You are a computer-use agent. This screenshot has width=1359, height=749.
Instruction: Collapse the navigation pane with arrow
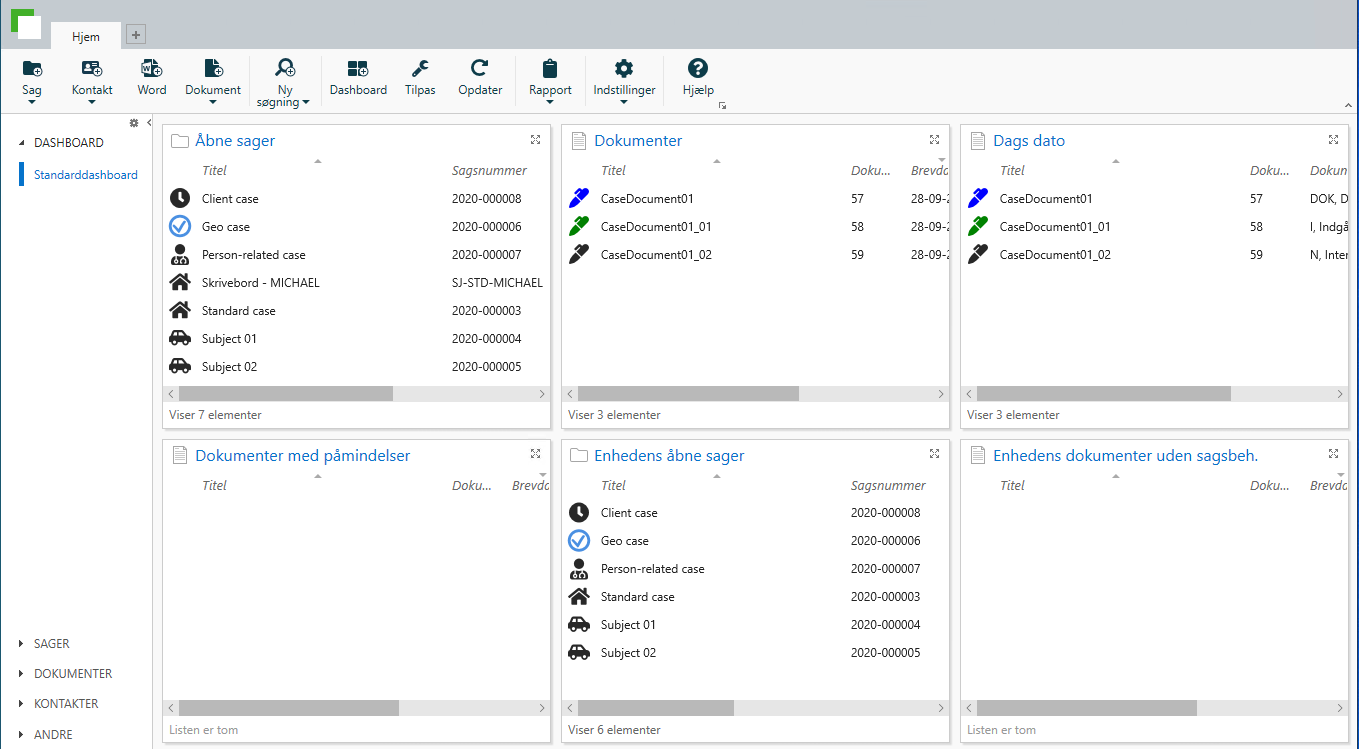149,123
